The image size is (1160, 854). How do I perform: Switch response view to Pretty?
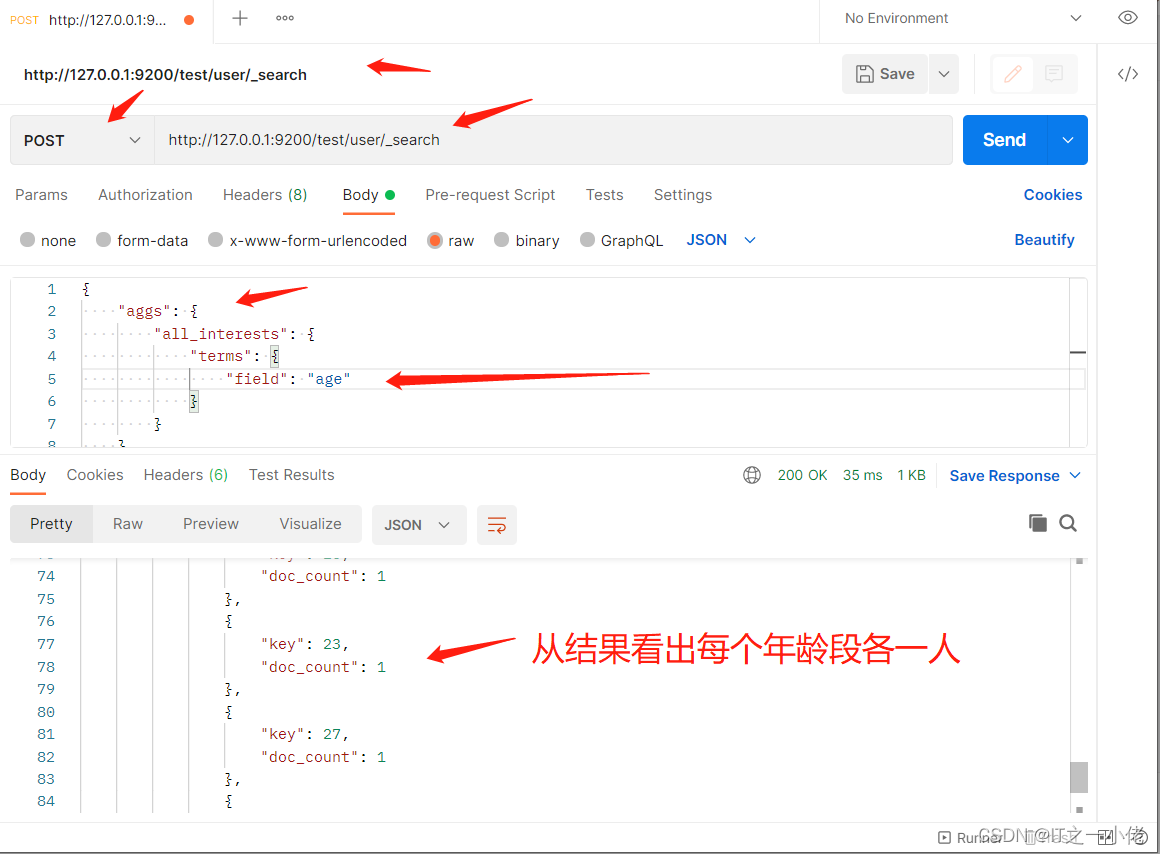(51, 524)
